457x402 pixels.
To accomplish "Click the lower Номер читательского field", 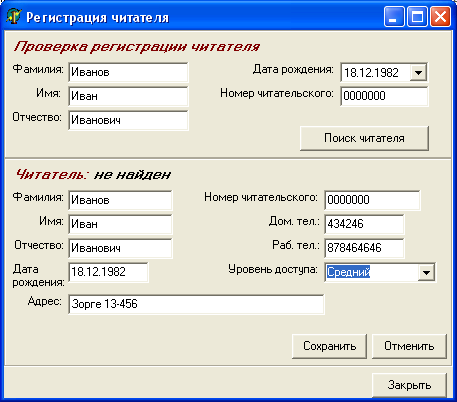I will [372, 200].
